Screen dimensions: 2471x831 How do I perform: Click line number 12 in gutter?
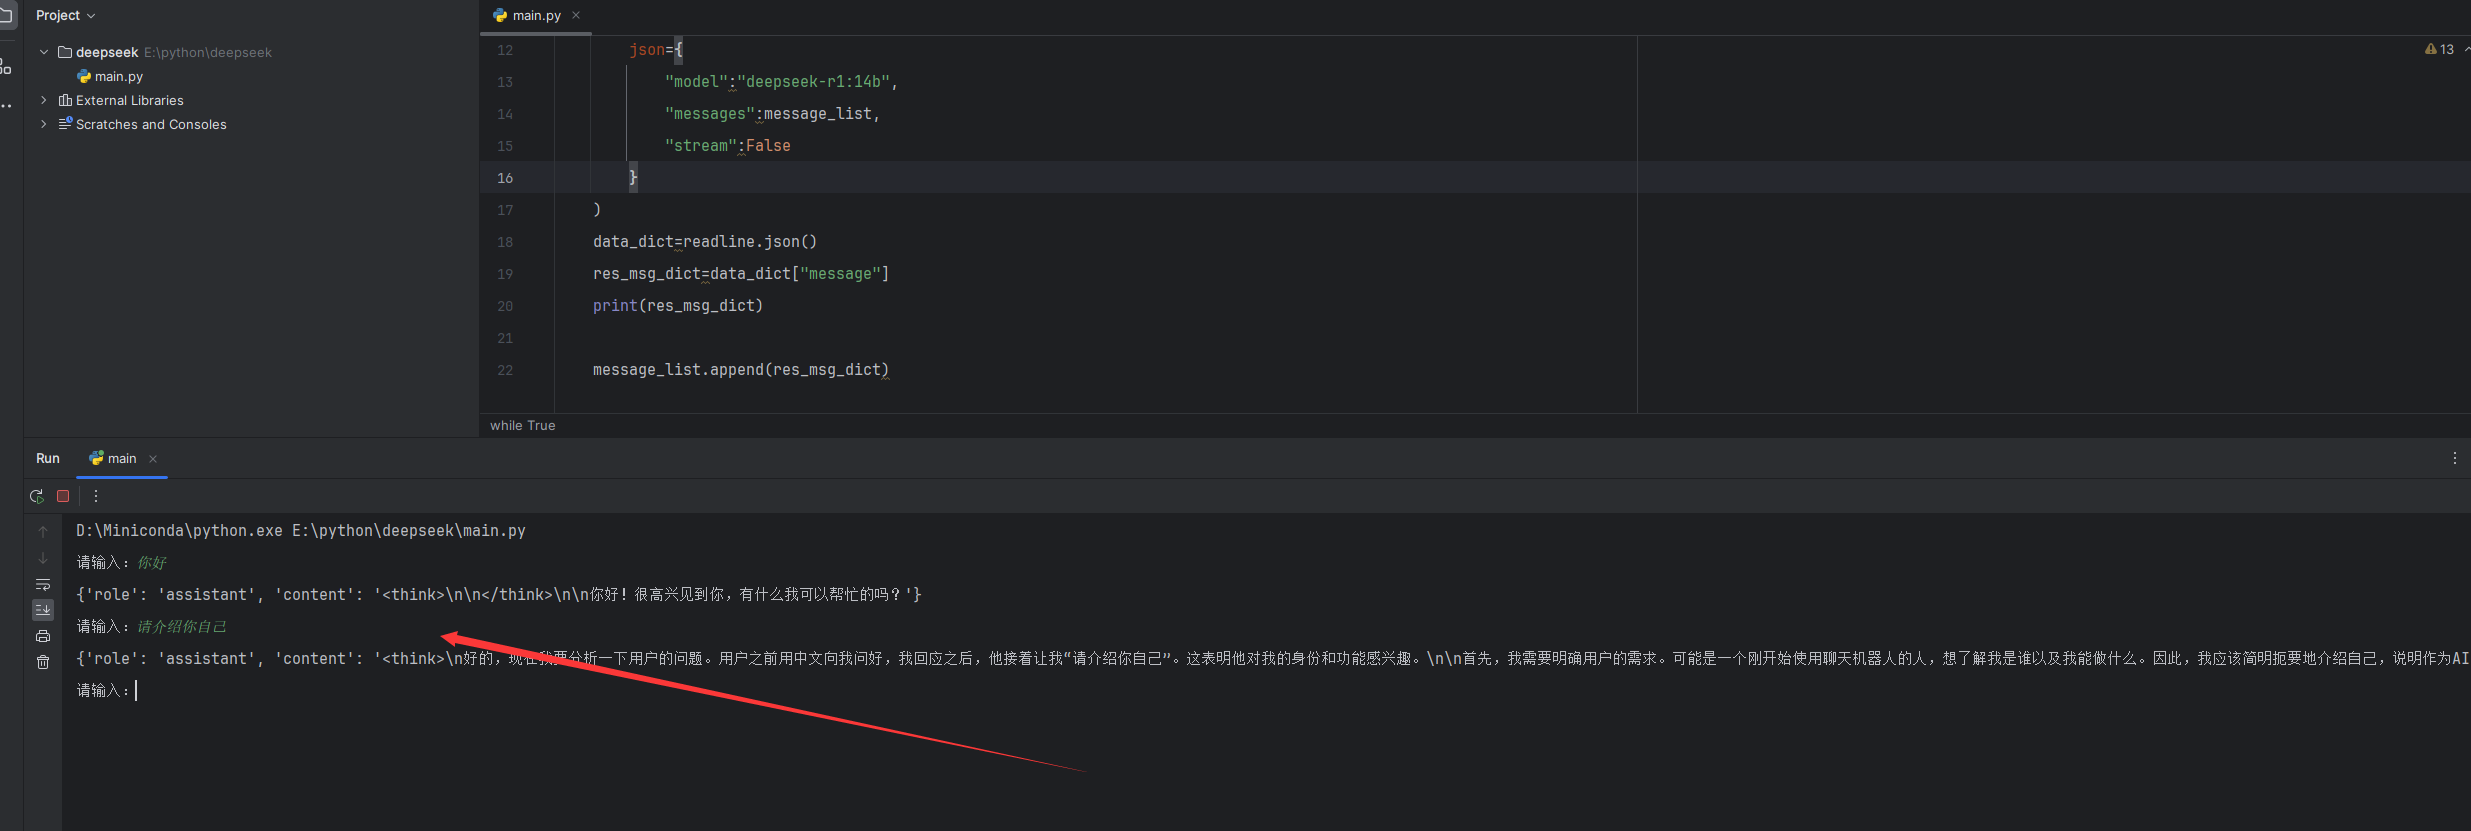pyautogui.click(x=505, y=50)
